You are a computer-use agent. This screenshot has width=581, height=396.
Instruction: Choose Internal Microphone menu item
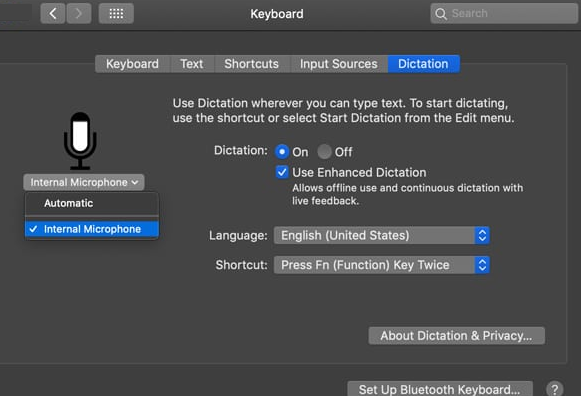coord(92,229)
